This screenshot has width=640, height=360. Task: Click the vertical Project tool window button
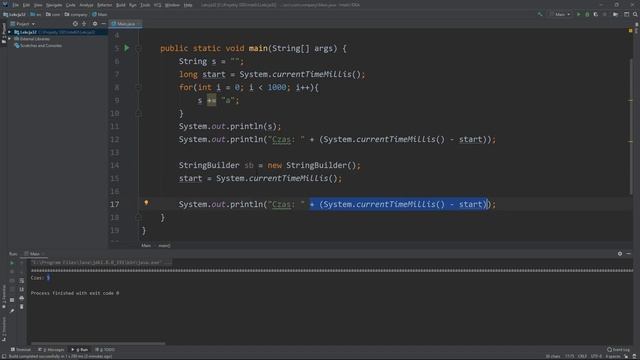(x=4, y=32)
